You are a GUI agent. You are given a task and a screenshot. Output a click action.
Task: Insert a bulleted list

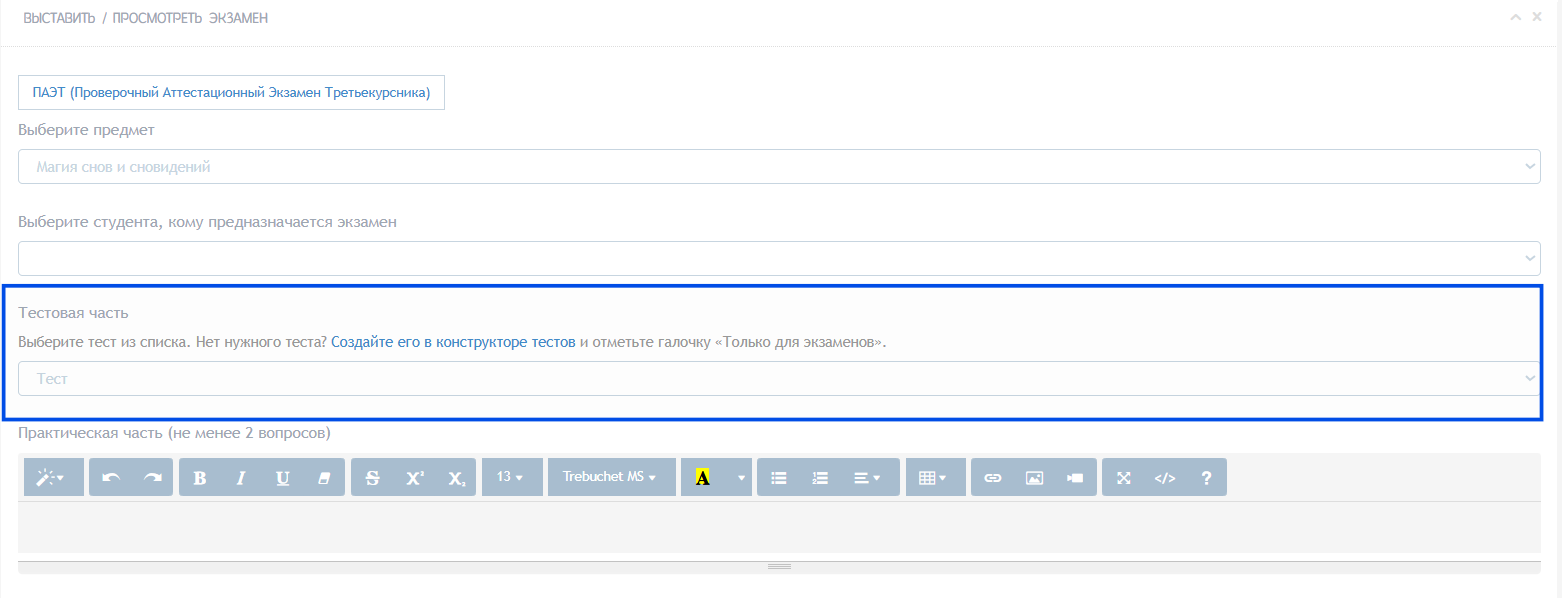[x=779, y=477]
